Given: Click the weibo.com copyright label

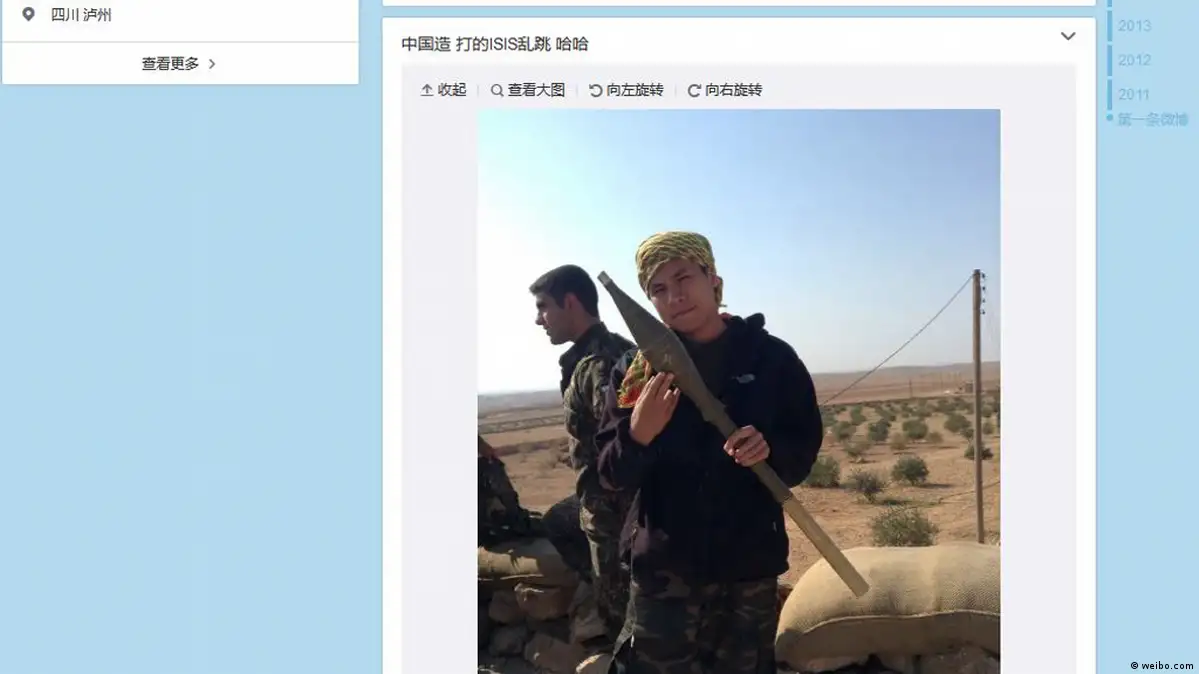Looking at the screenshot, I should pyautogui.click(x=1162, y=666).
